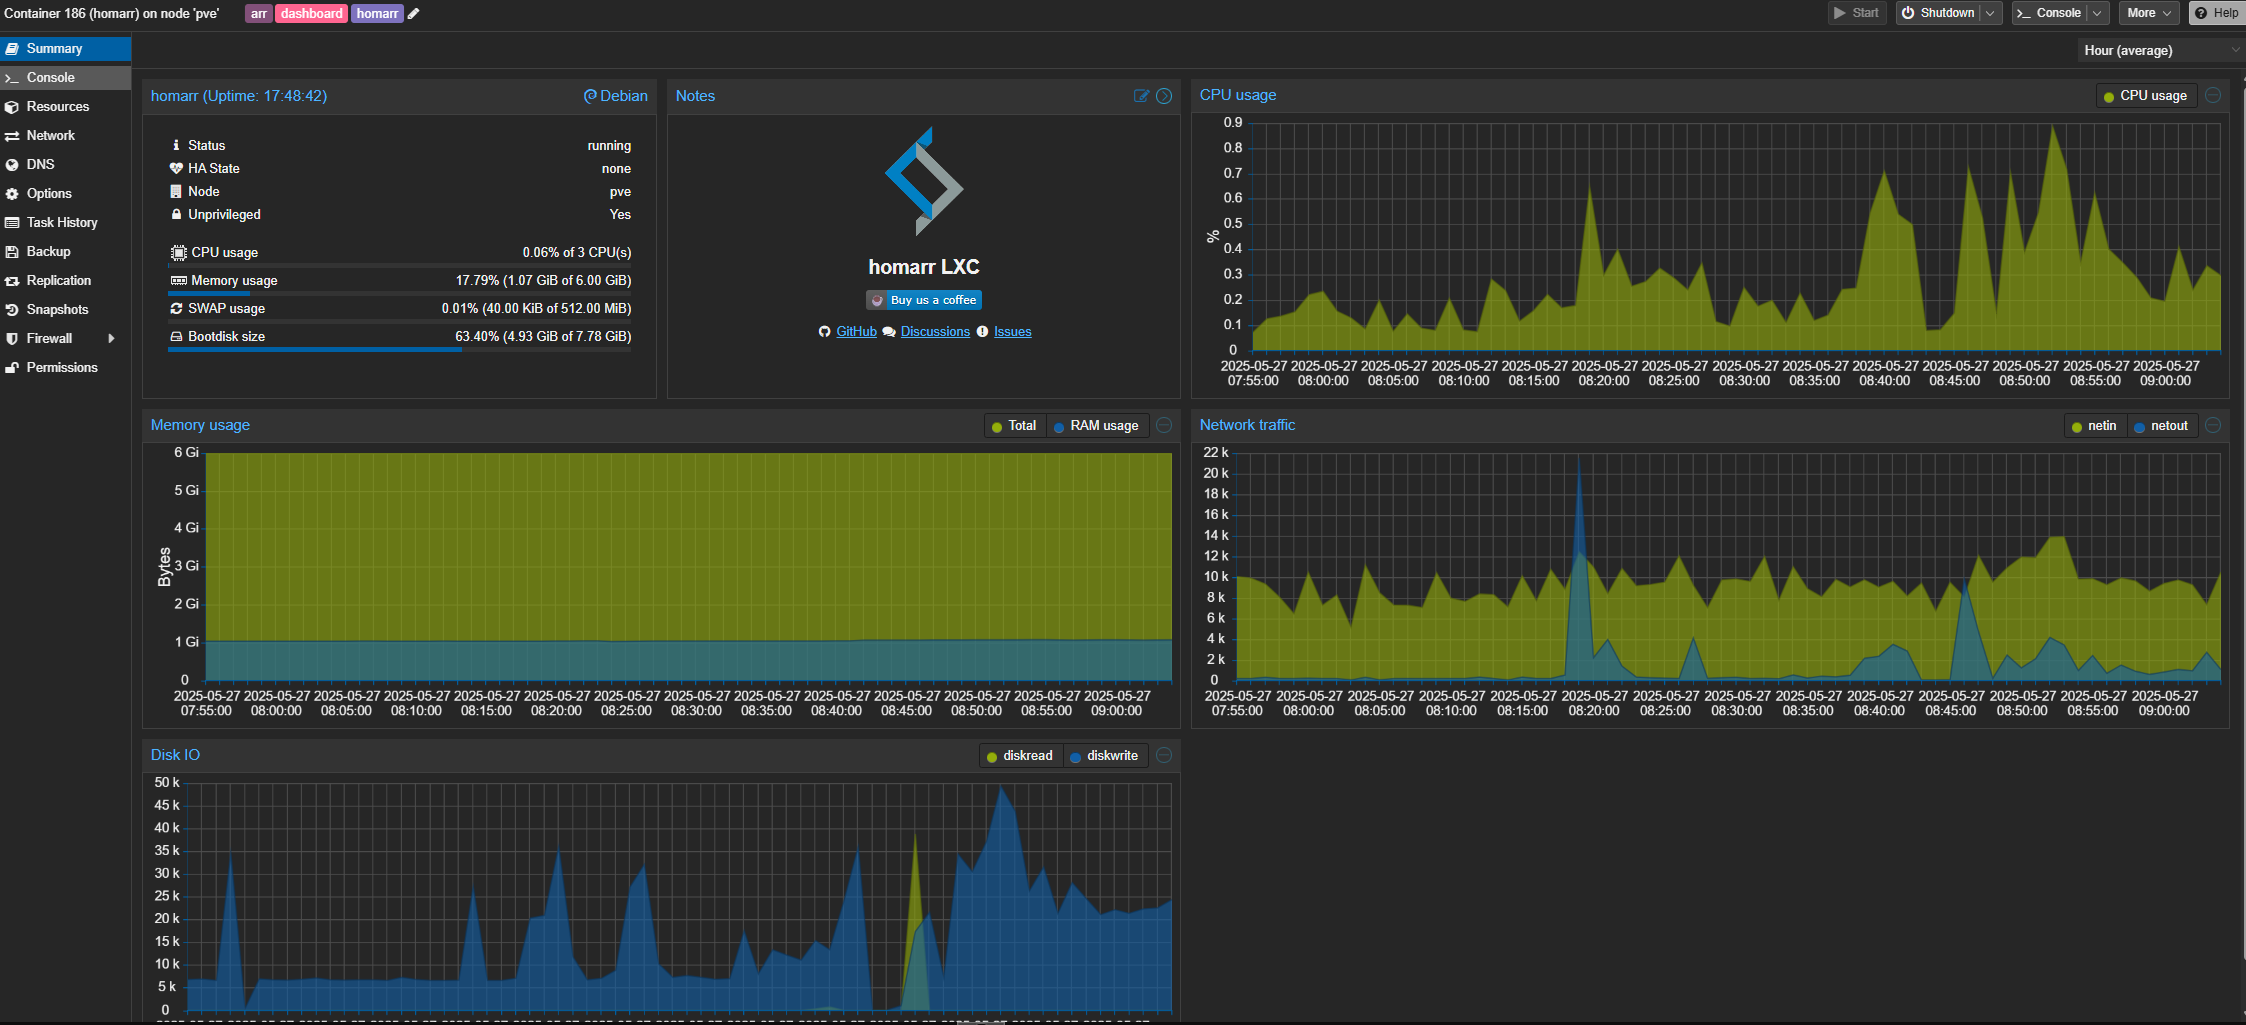Click the 'arr' tag label
This screenshot has height=1025, width=2246.
pyautogui.click(x=259, y=13)
